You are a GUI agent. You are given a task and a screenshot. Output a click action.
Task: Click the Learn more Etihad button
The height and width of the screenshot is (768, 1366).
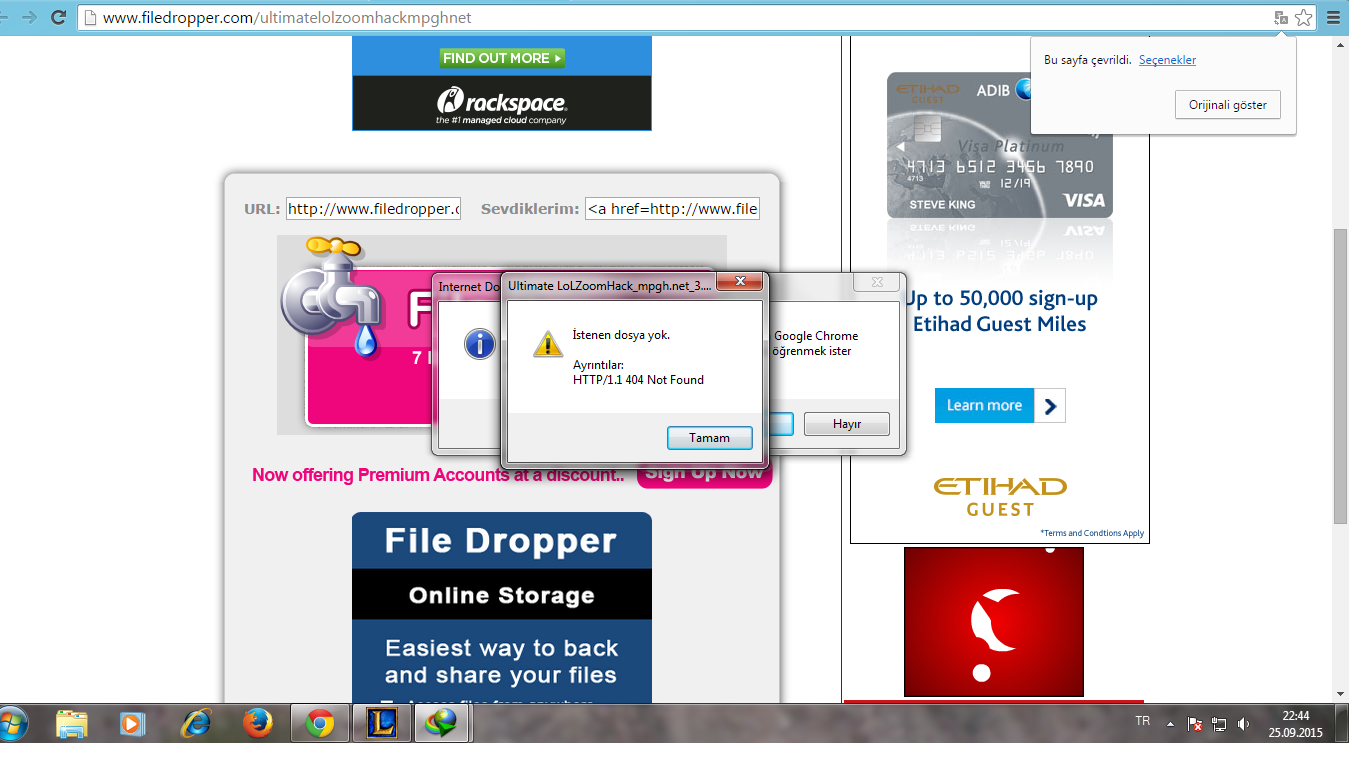[x=1000, y=405]
